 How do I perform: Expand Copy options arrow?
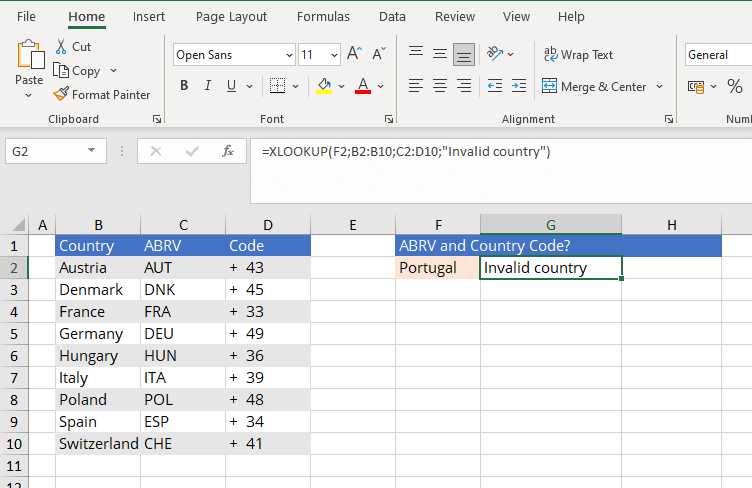click(x=114, y=70)
